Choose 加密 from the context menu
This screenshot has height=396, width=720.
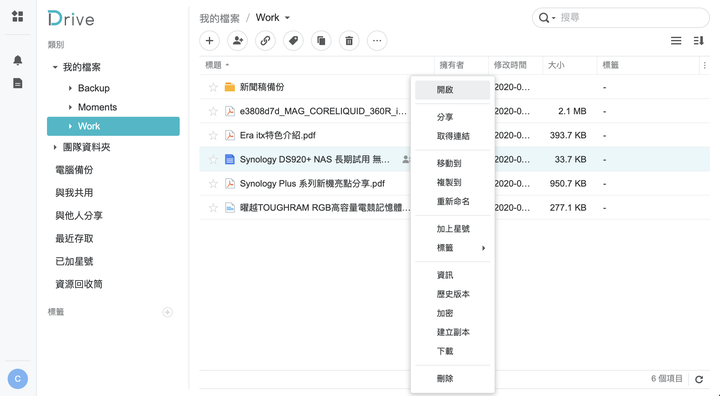[x=452, y=313]
